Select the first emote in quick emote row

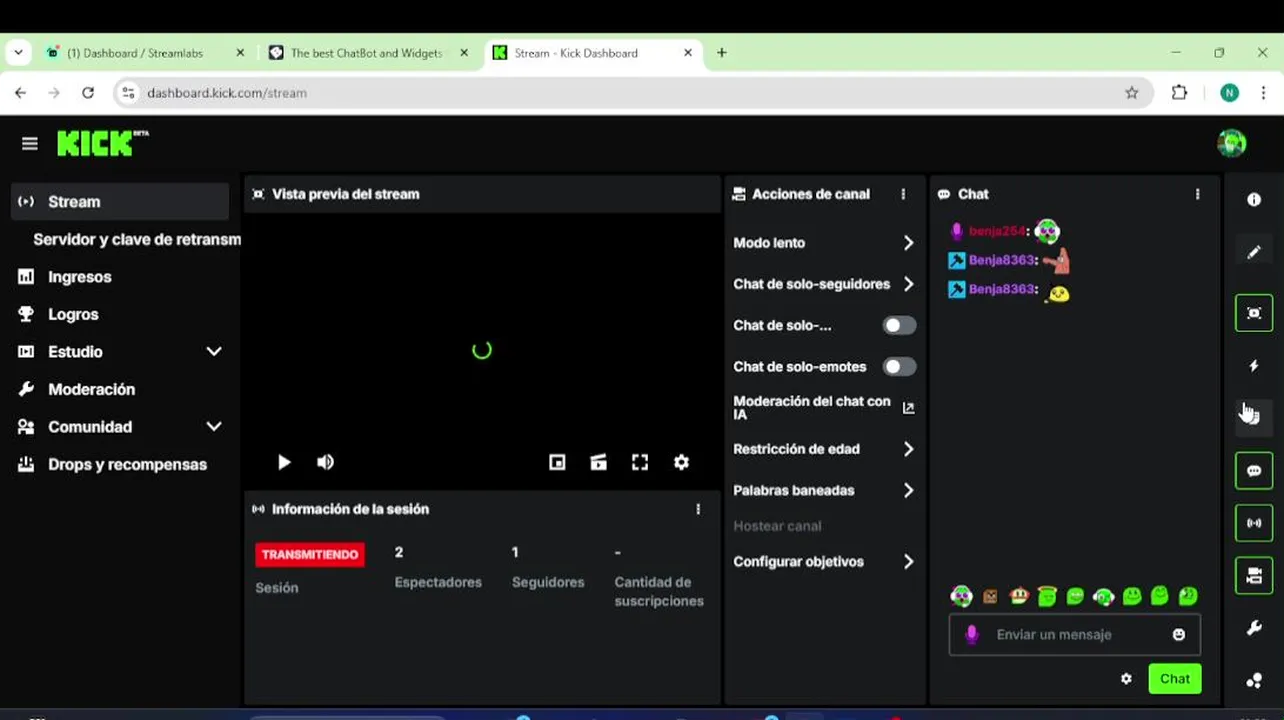[961, 596]
